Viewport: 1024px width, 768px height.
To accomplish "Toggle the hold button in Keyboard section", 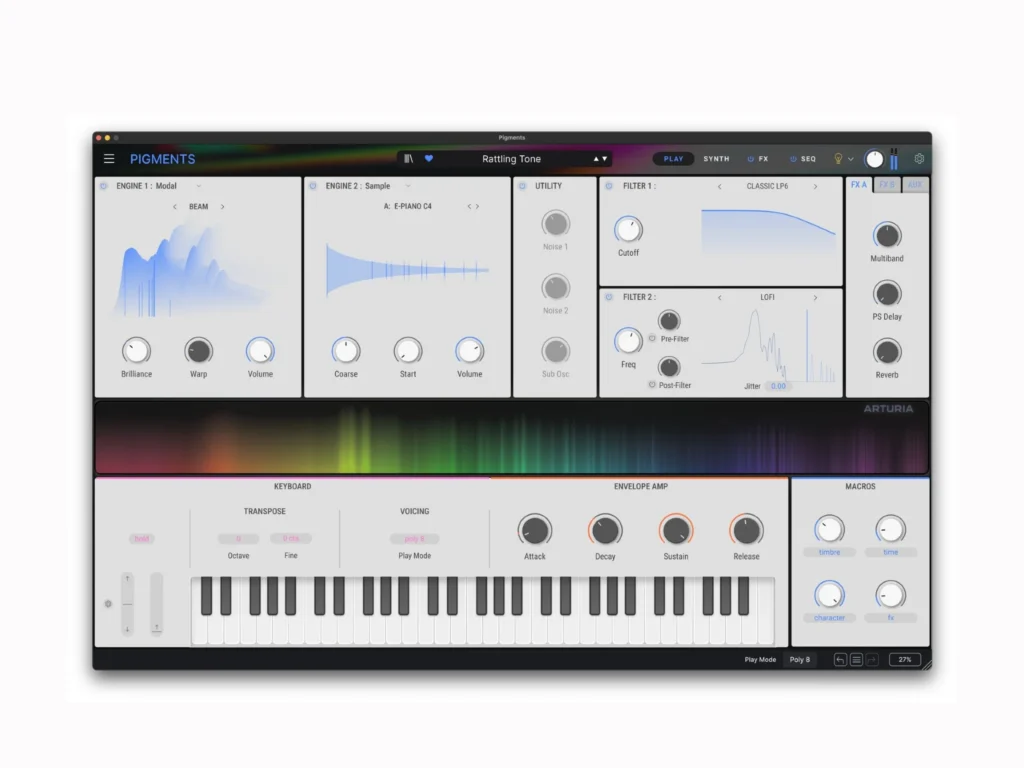I will point(142,539).
